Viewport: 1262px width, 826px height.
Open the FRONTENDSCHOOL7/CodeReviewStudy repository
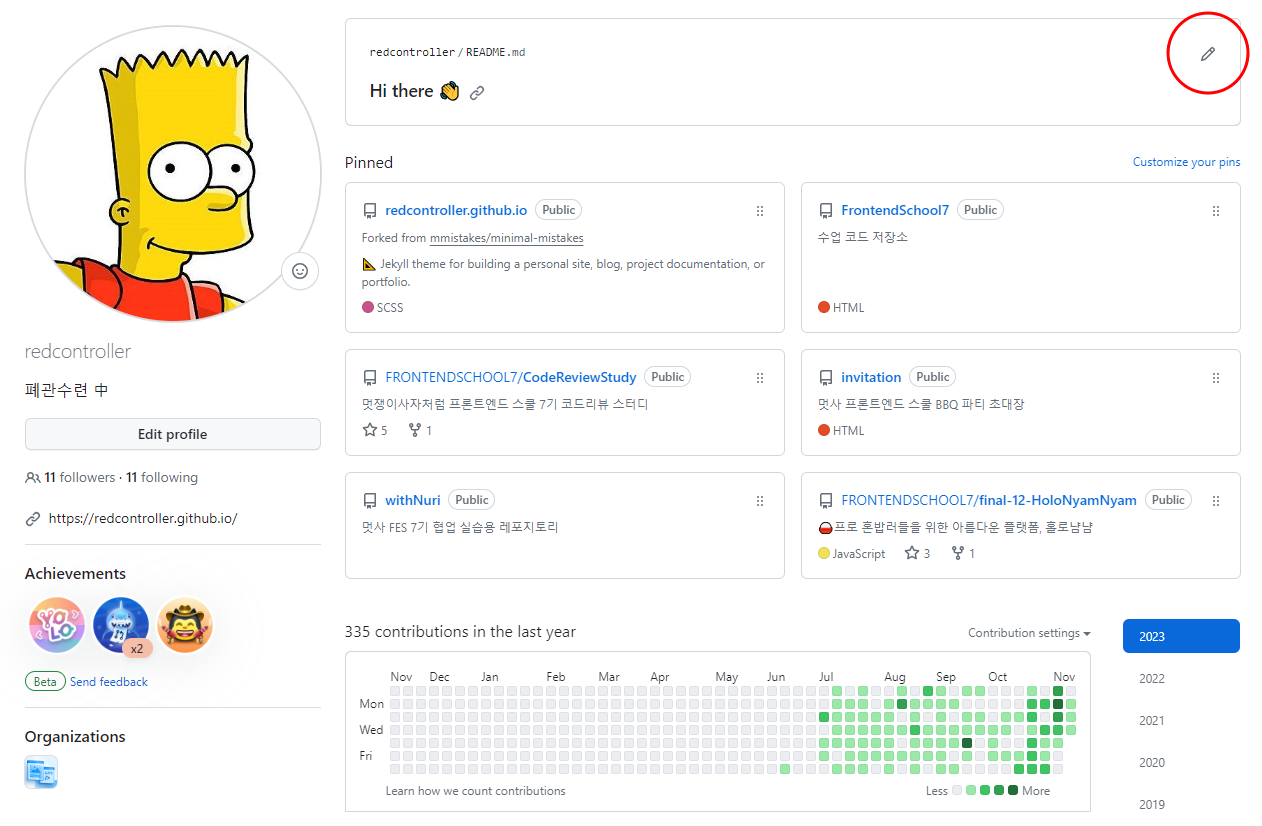point(511,377)
